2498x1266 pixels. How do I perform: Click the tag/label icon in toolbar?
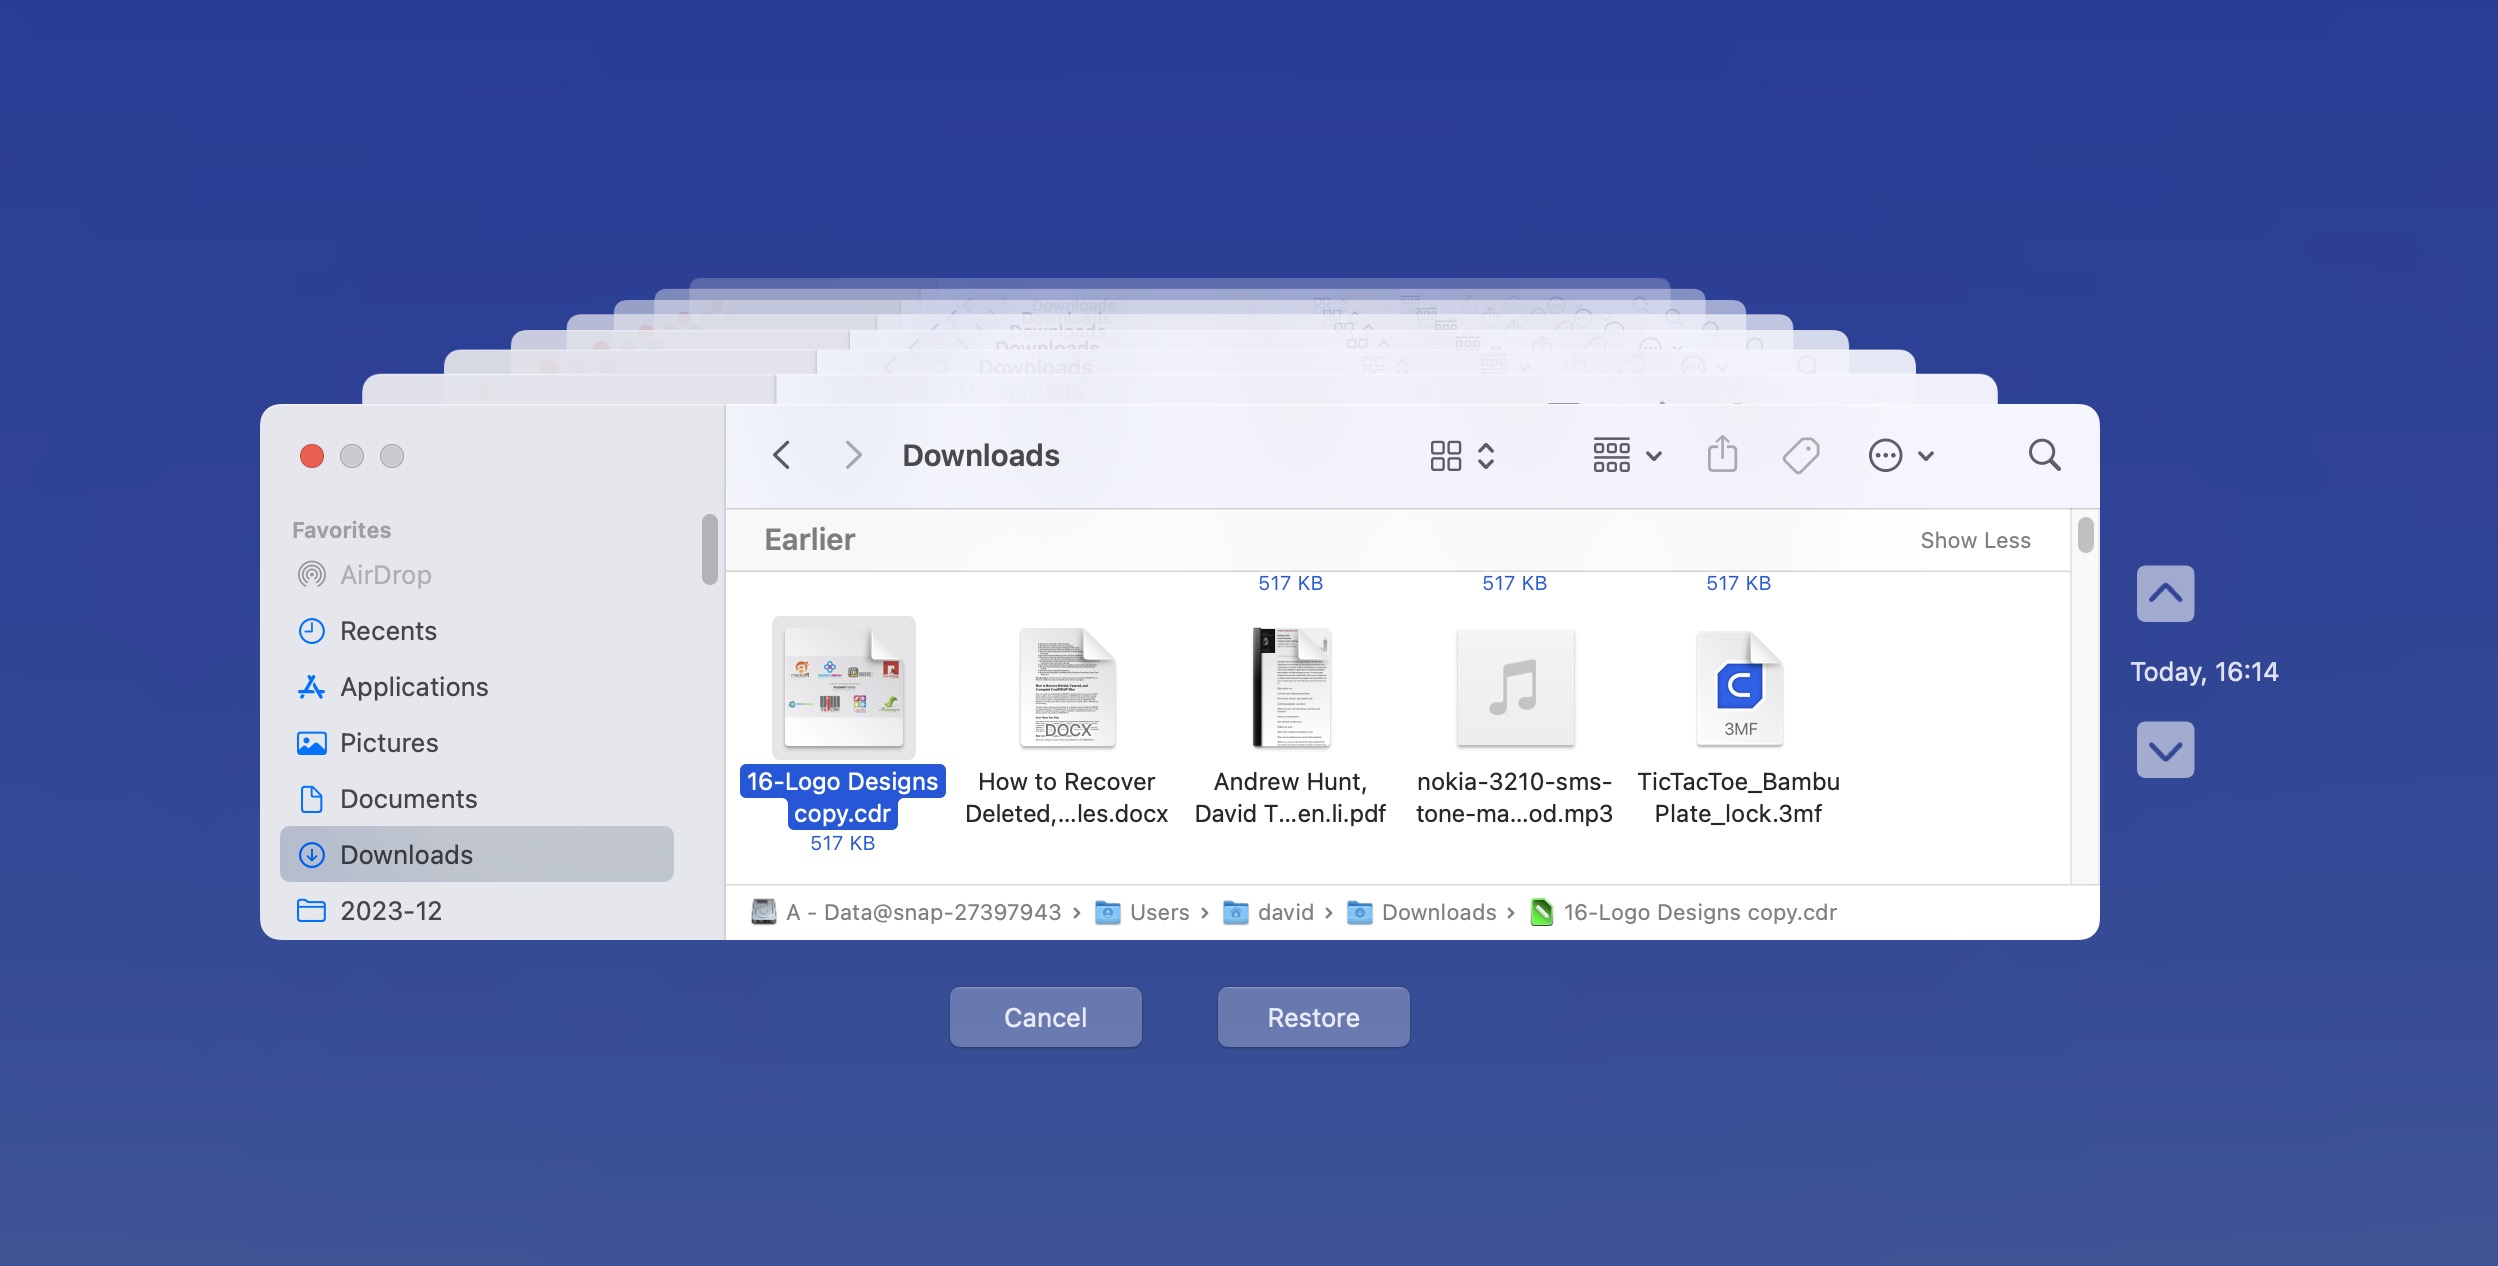1804,455
